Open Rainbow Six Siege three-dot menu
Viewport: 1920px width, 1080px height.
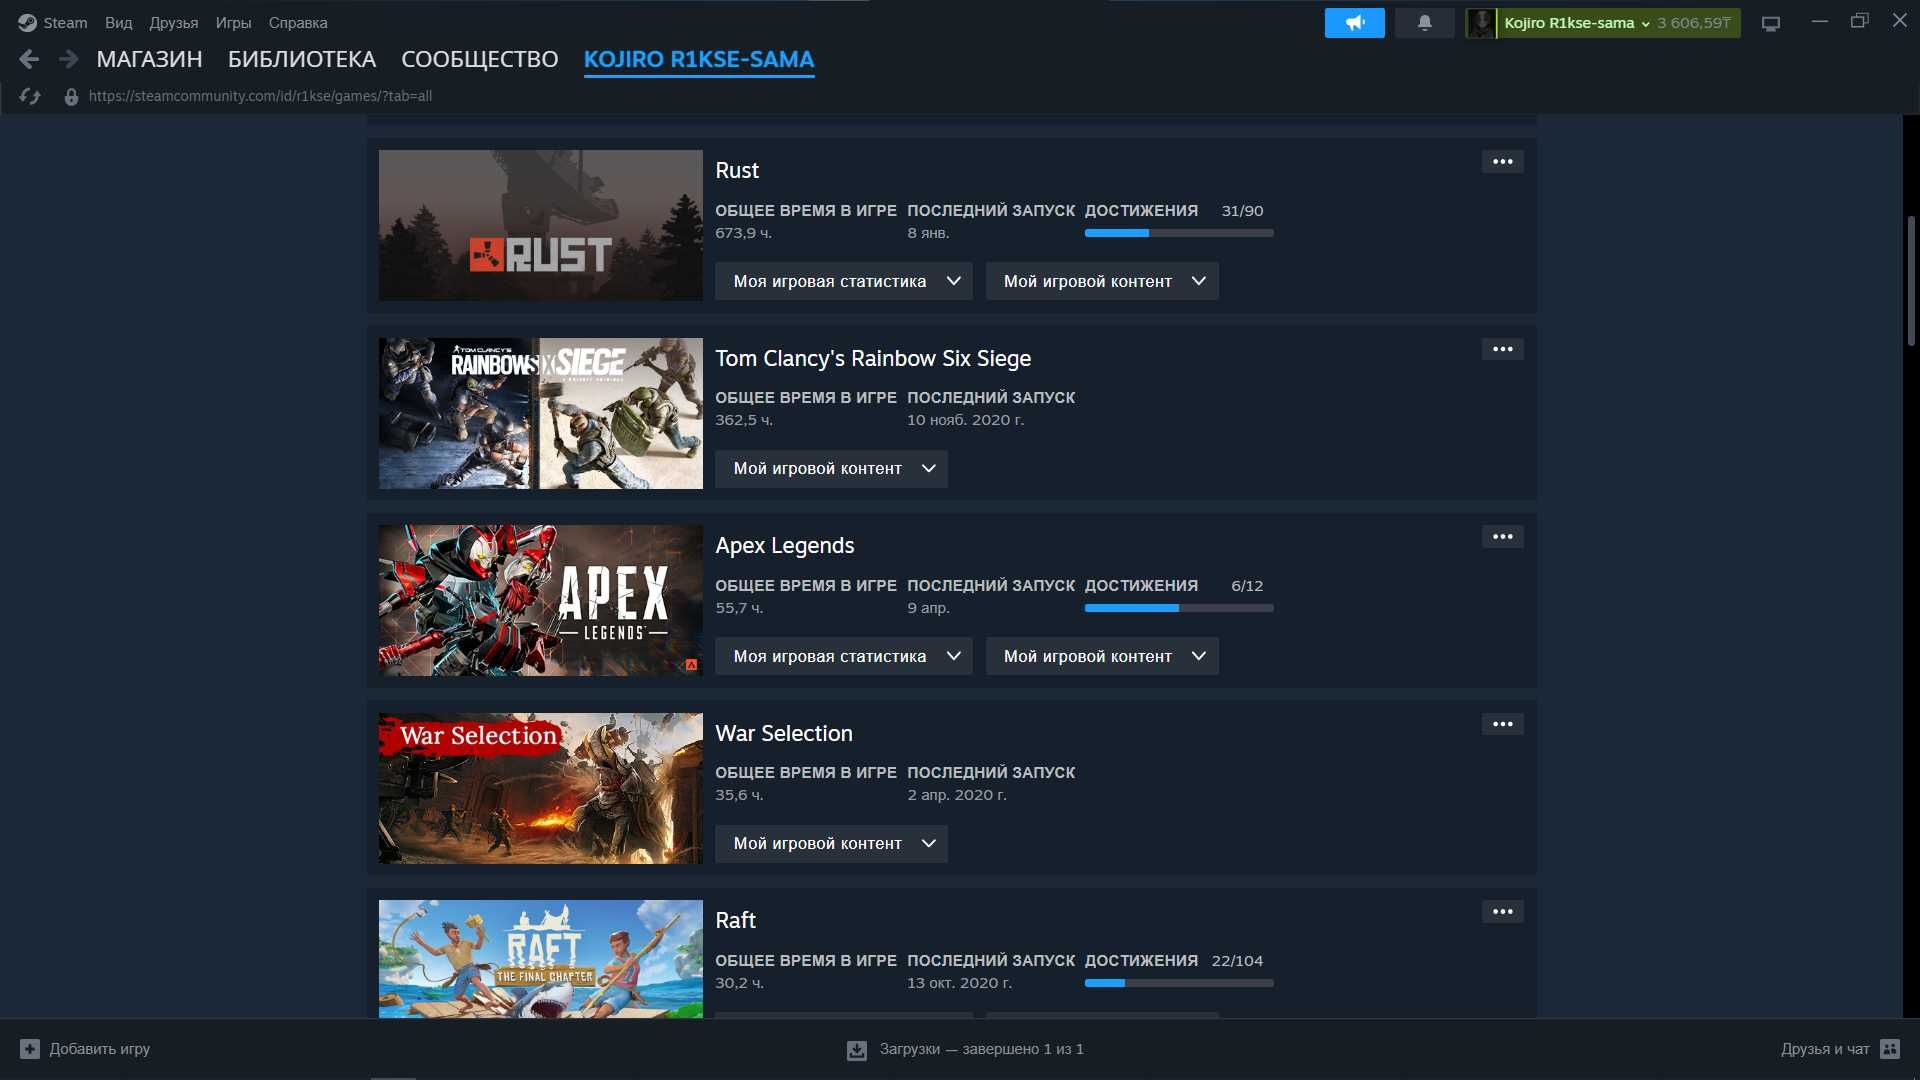(x=1502, y=349)
